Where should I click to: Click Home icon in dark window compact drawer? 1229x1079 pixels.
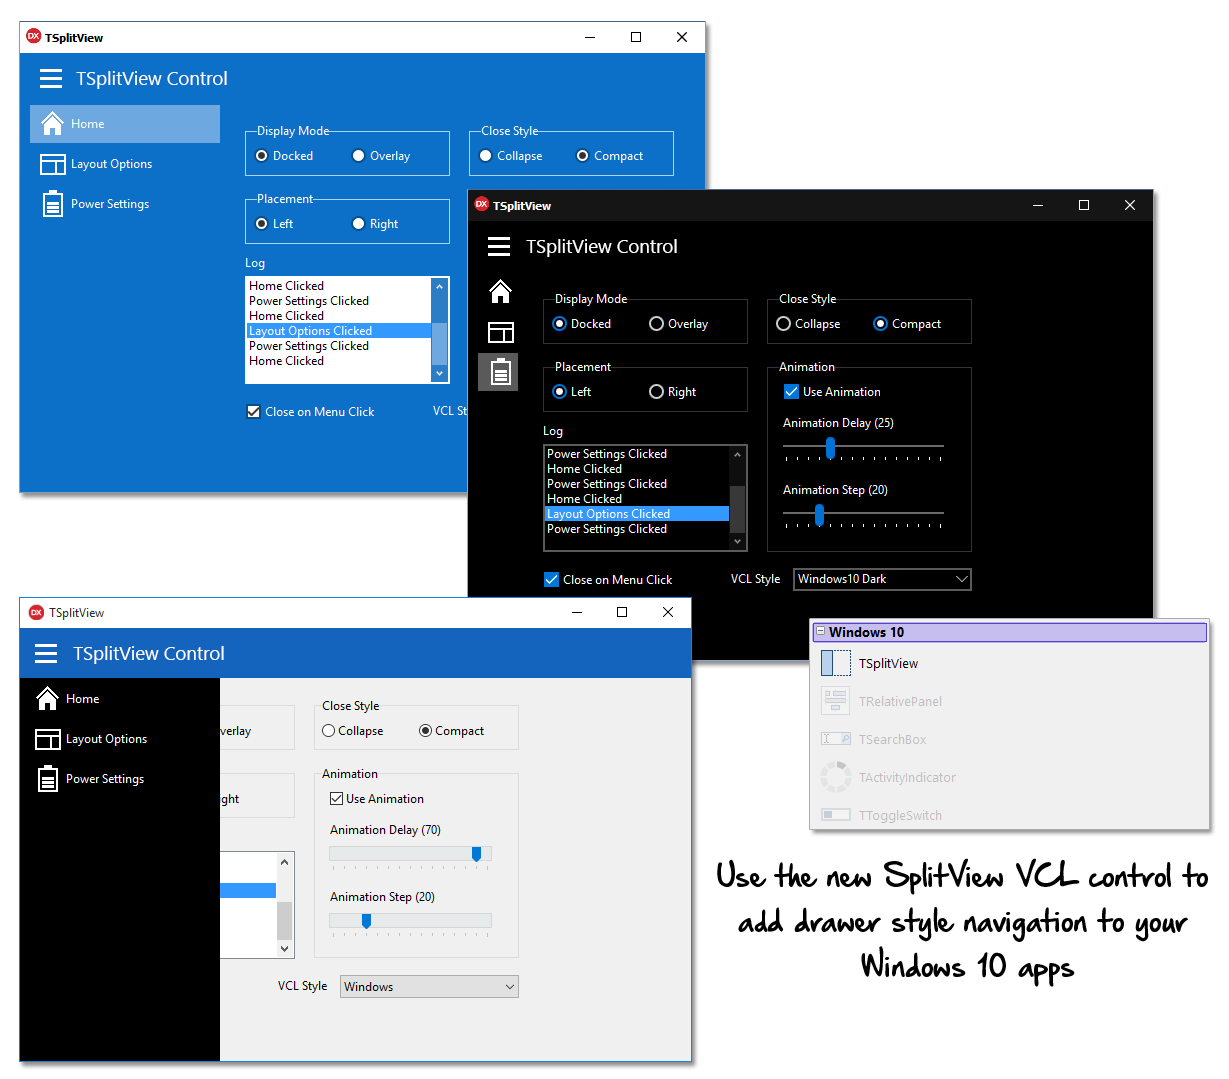pos(500,291)
